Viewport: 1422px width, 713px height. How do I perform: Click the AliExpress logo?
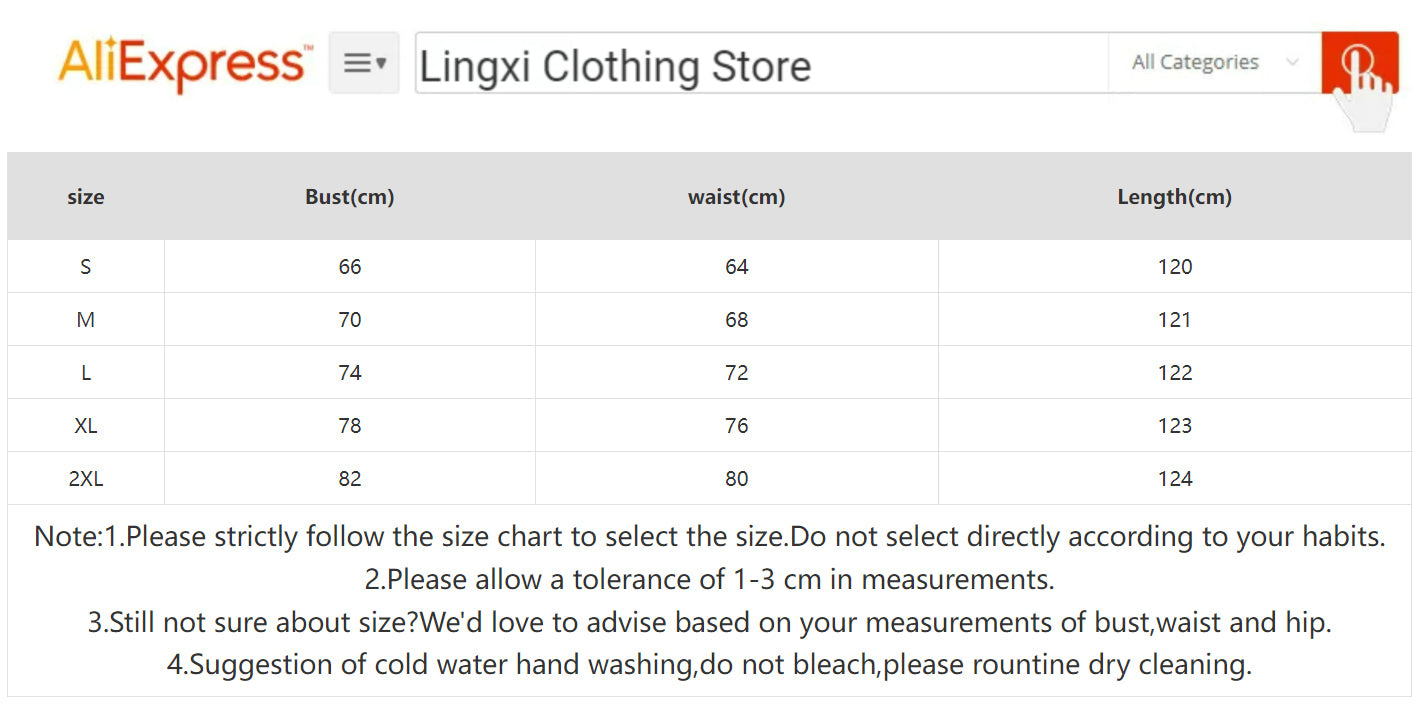pyautogui.click(x=184, y=63)
